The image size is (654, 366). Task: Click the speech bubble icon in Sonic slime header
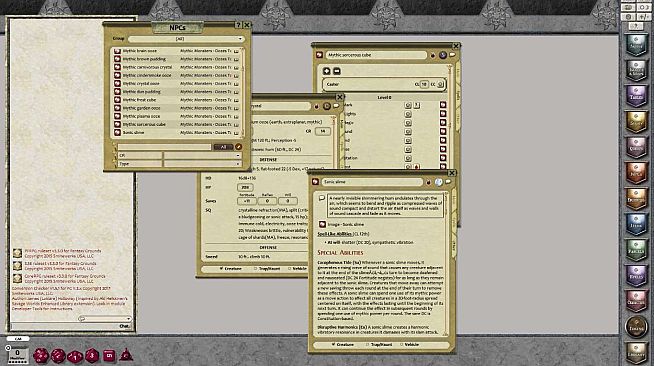point(448,182)
